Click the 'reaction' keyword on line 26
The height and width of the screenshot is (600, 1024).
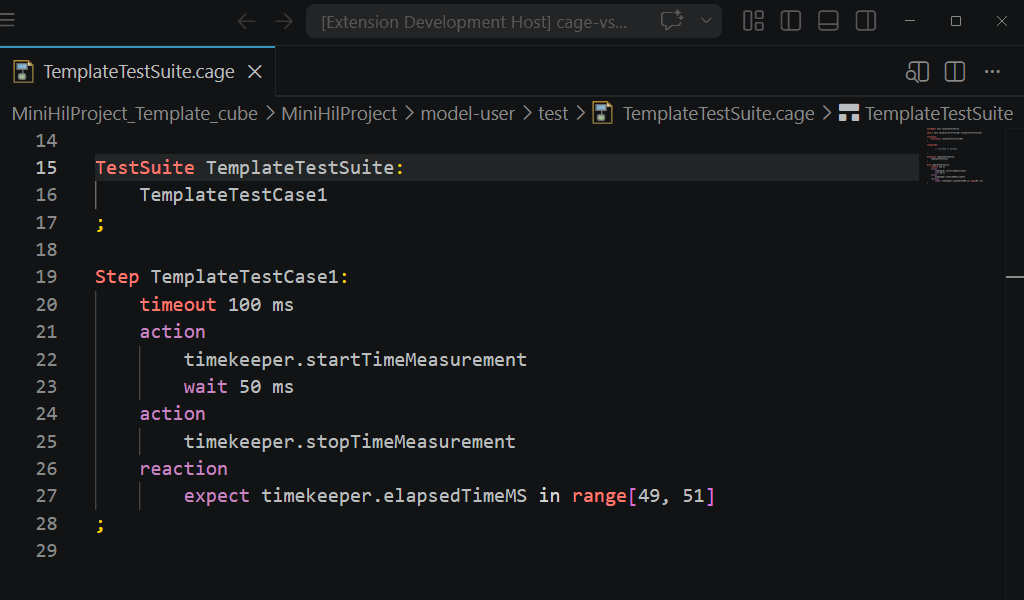click(x=184, y=469)
